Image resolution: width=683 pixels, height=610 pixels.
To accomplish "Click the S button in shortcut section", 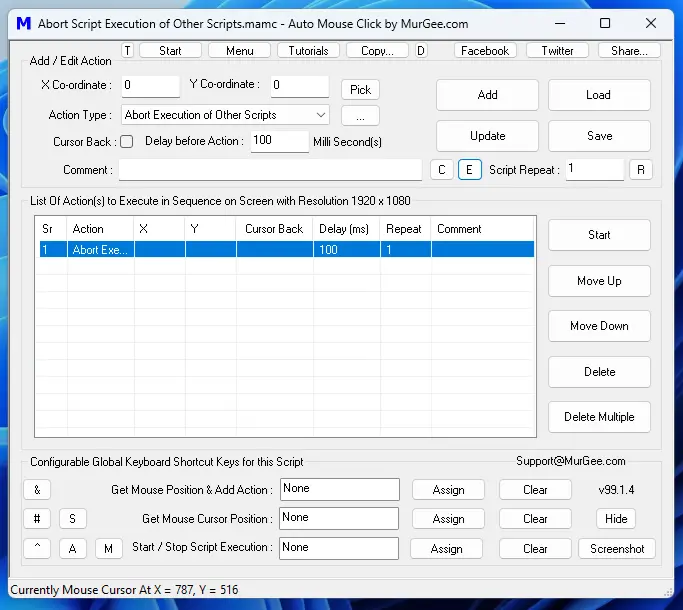I will (72, 518).
